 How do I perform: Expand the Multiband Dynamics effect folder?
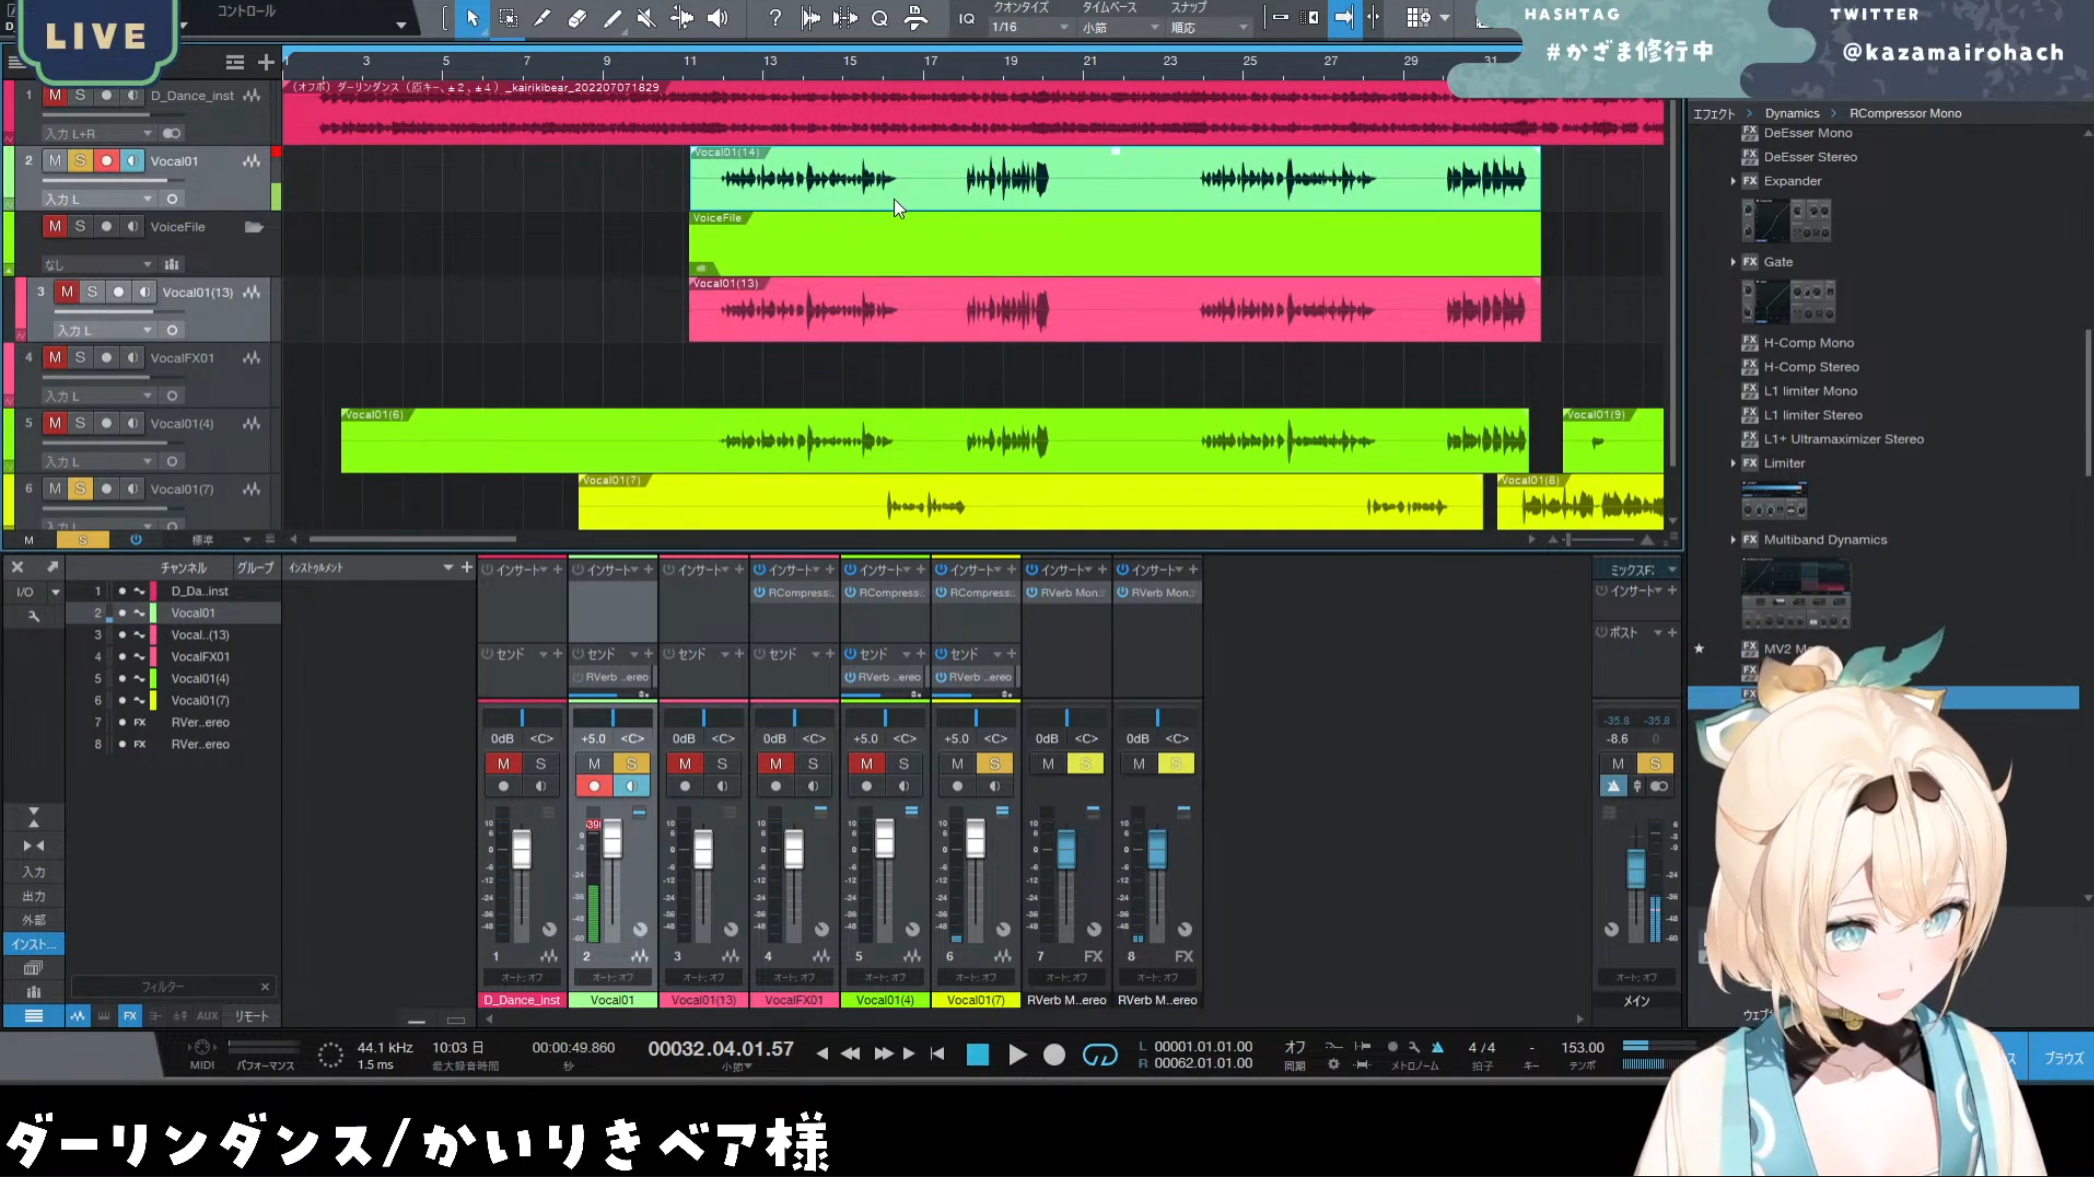(x=1733, y=540)
